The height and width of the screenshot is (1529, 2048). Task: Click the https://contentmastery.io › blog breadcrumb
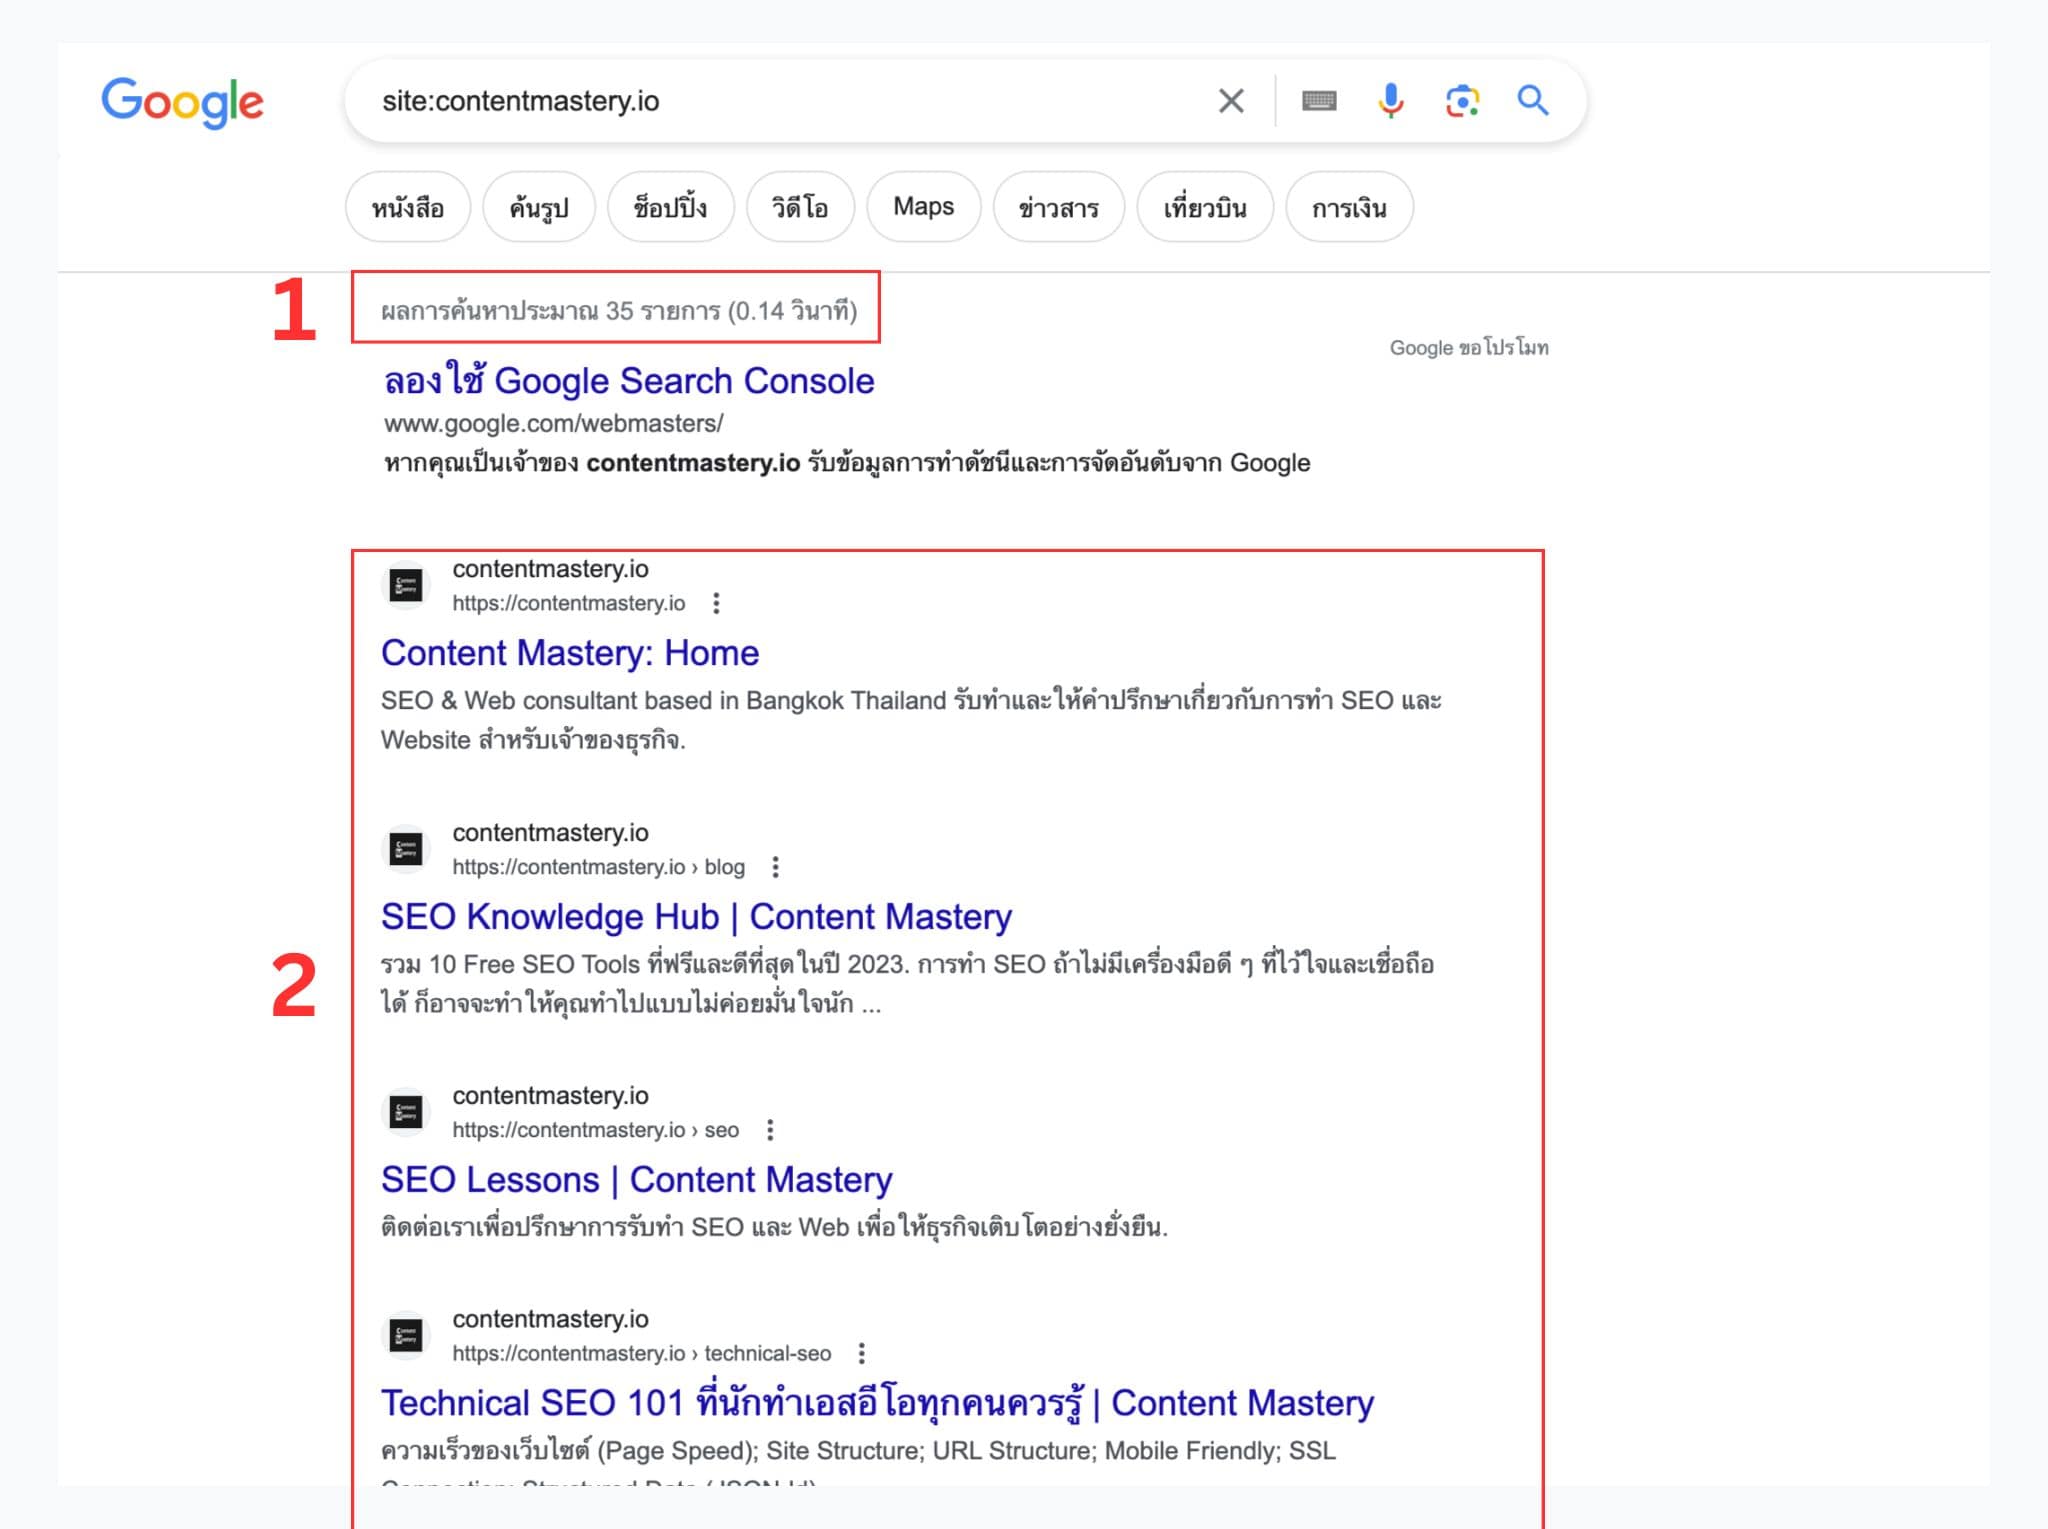pyautogui.click(x=598, y=867)
